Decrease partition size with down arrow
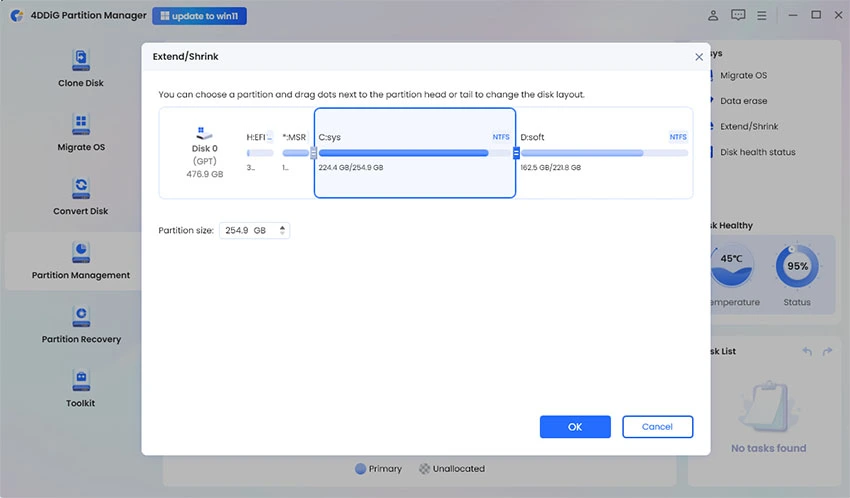850x498 pixels. 283,233
